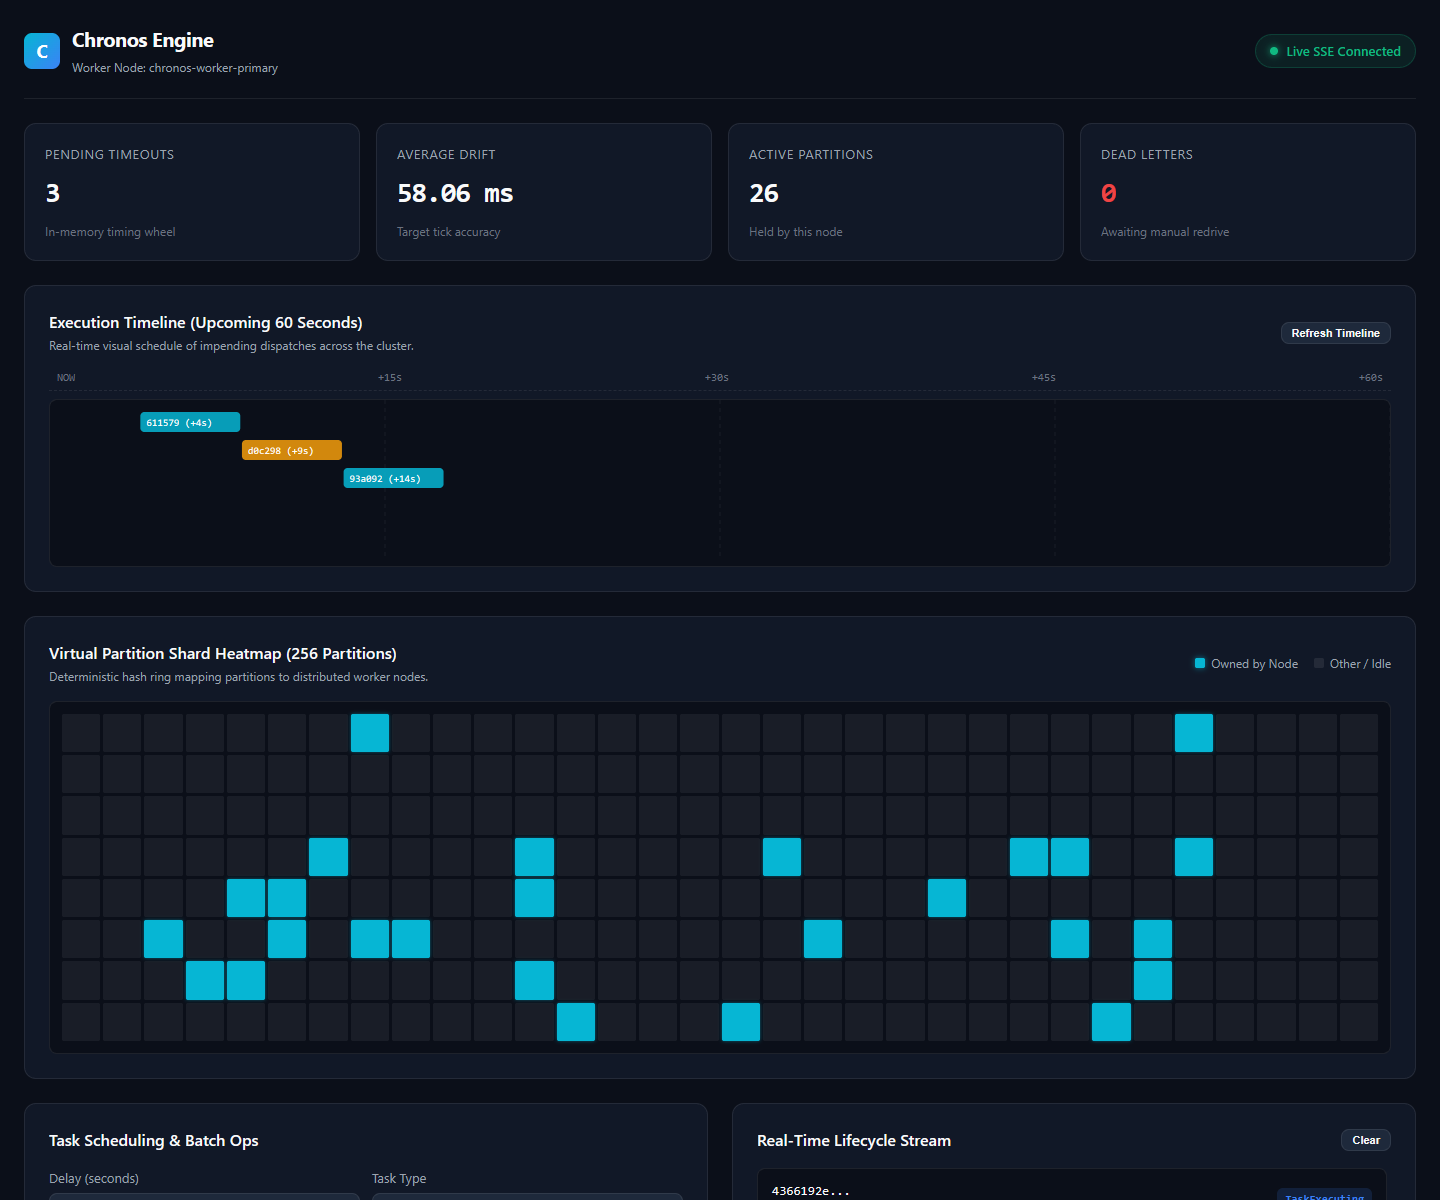
Task: Click the +60s timeline axis label
Action: point(1371,378)
